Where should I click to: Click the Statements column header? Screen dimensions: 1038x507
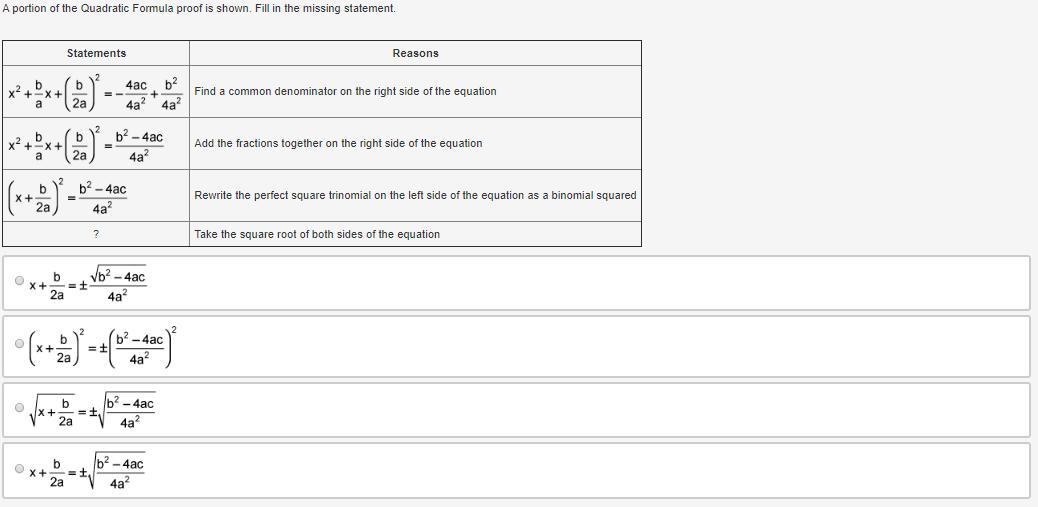click(x=96, y=53)
